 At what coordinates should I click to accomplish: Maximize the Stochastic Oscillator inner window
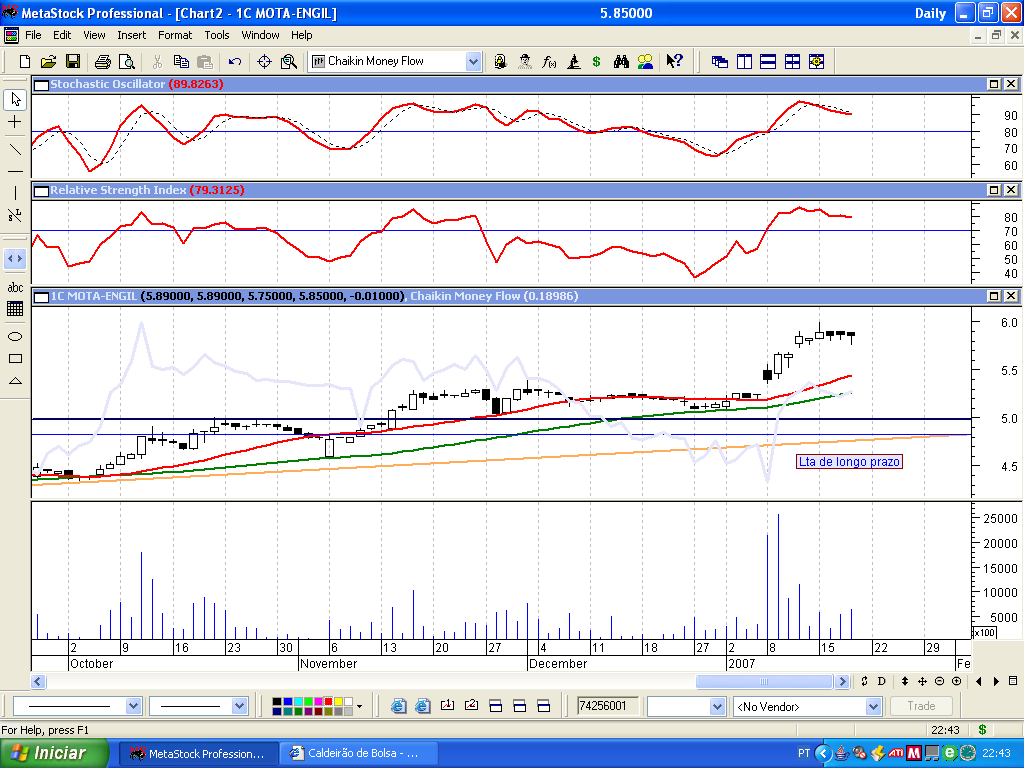tap(995, 85)
